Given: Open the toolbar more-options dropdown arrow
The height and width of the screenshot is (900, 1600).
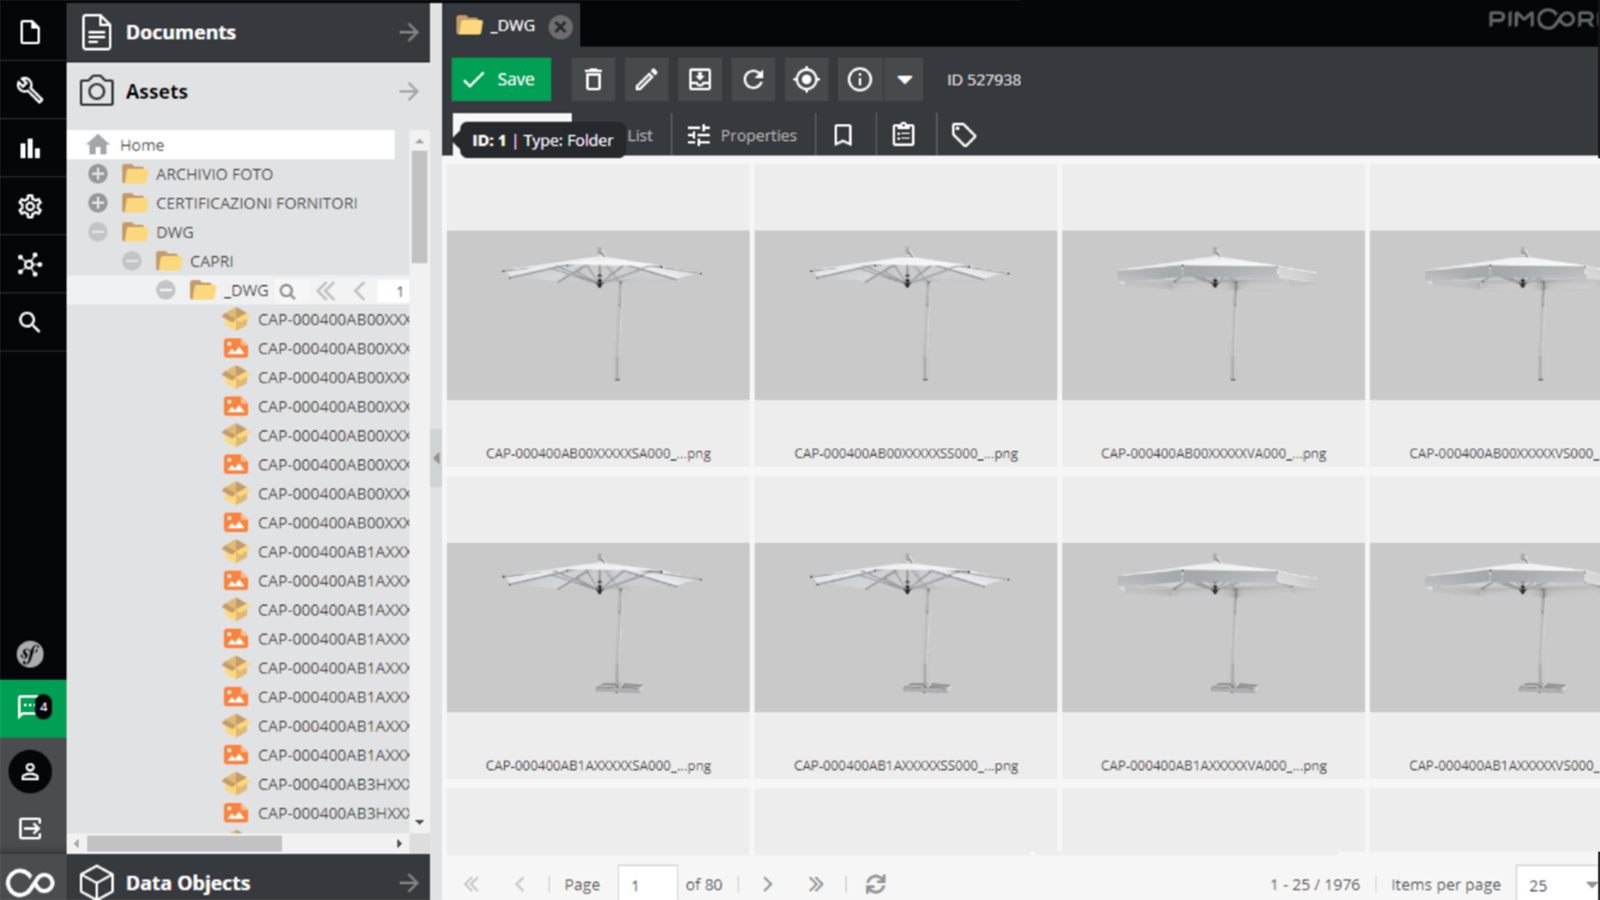Looking at the screenshot, I should pyautogui.click(x=904, y=80).
